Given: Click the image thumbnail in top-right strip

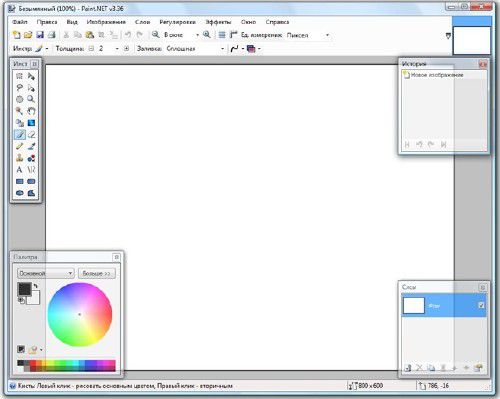Looking at the screenshot, I should (472, 40).
